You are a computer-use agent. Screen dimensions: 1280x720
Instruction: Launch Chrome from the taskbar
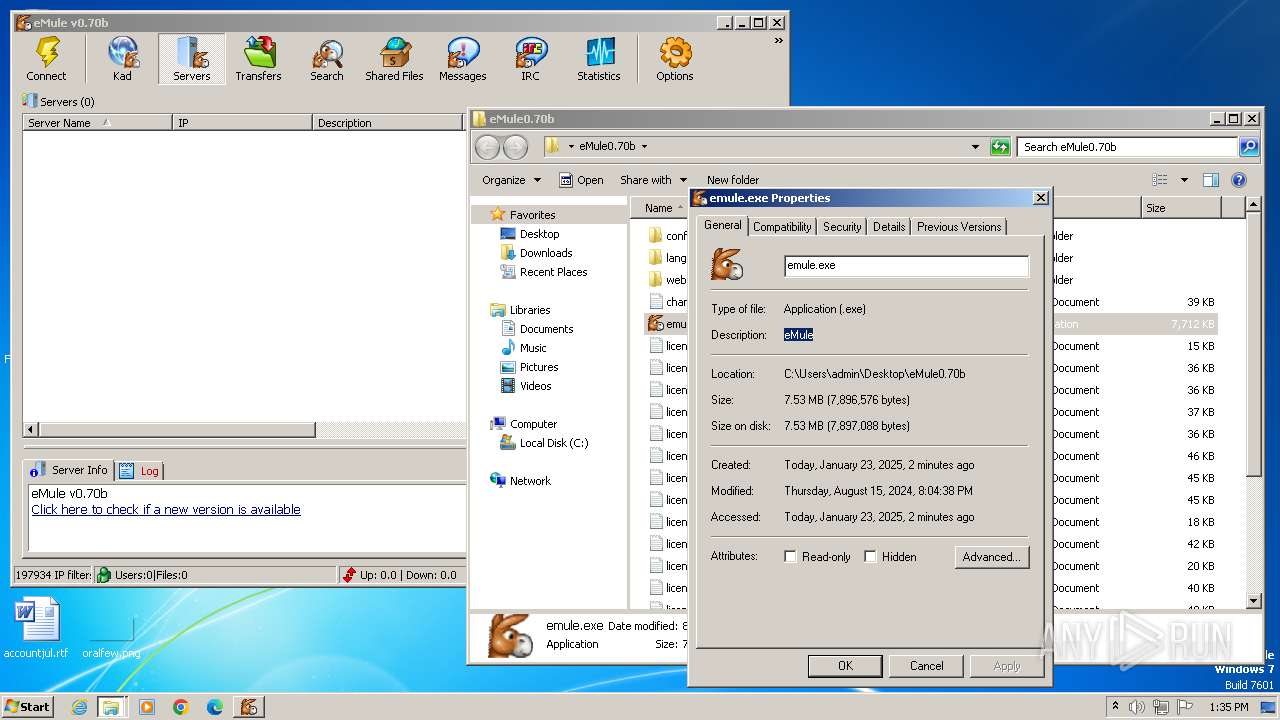coord(181,707)
